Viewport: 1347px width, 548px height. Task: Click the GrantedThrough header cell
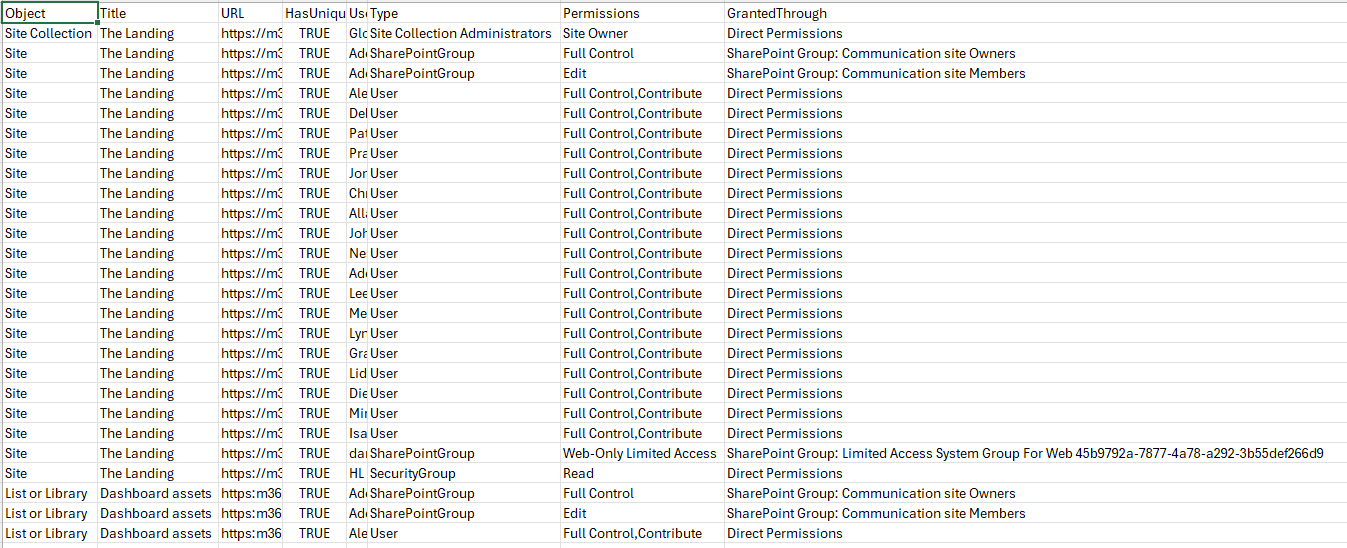(1035, 13)
